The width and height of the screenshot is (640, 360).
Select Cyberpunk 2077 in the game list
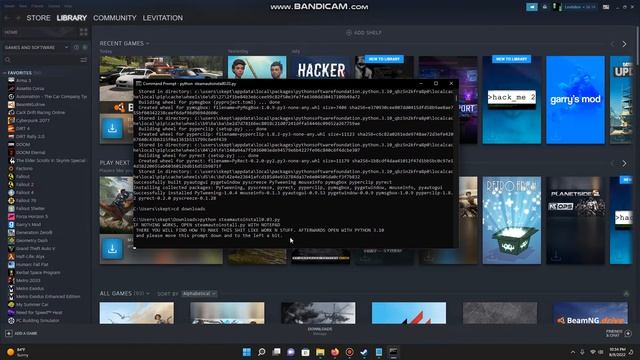33,120
